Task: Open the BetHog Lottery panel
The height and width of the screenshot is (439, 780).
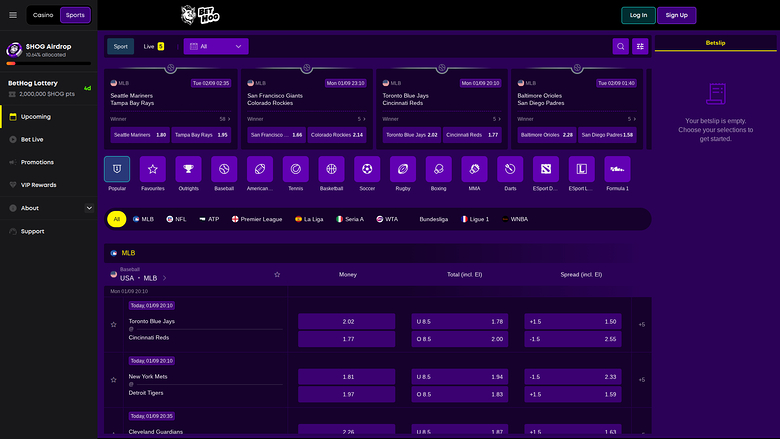Action: click(49, 88)
